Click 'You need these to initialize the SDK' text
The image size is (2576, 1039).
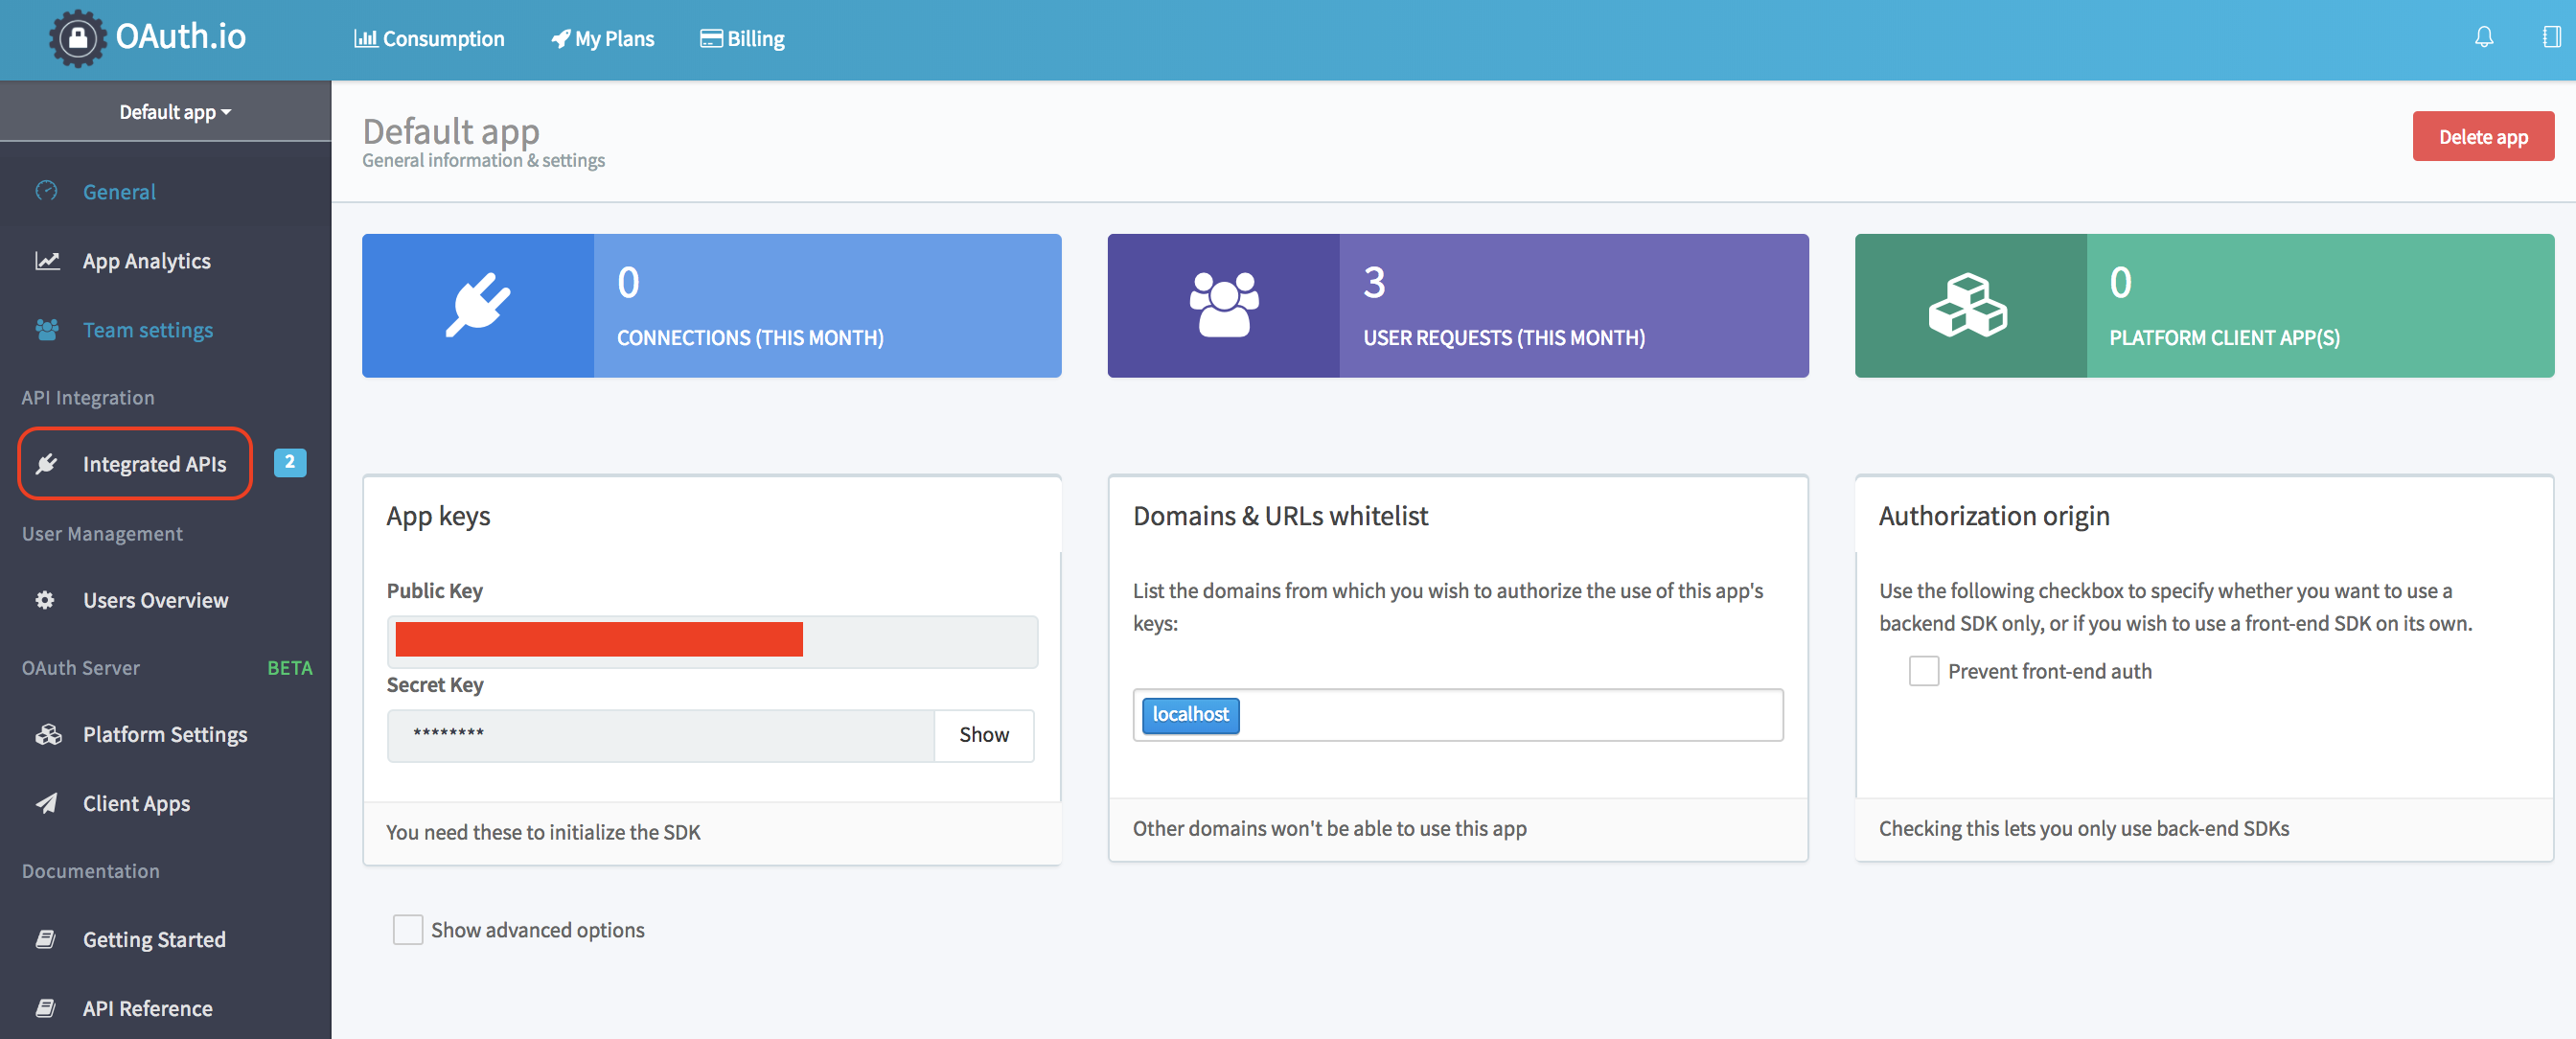[x=543, y=832]
